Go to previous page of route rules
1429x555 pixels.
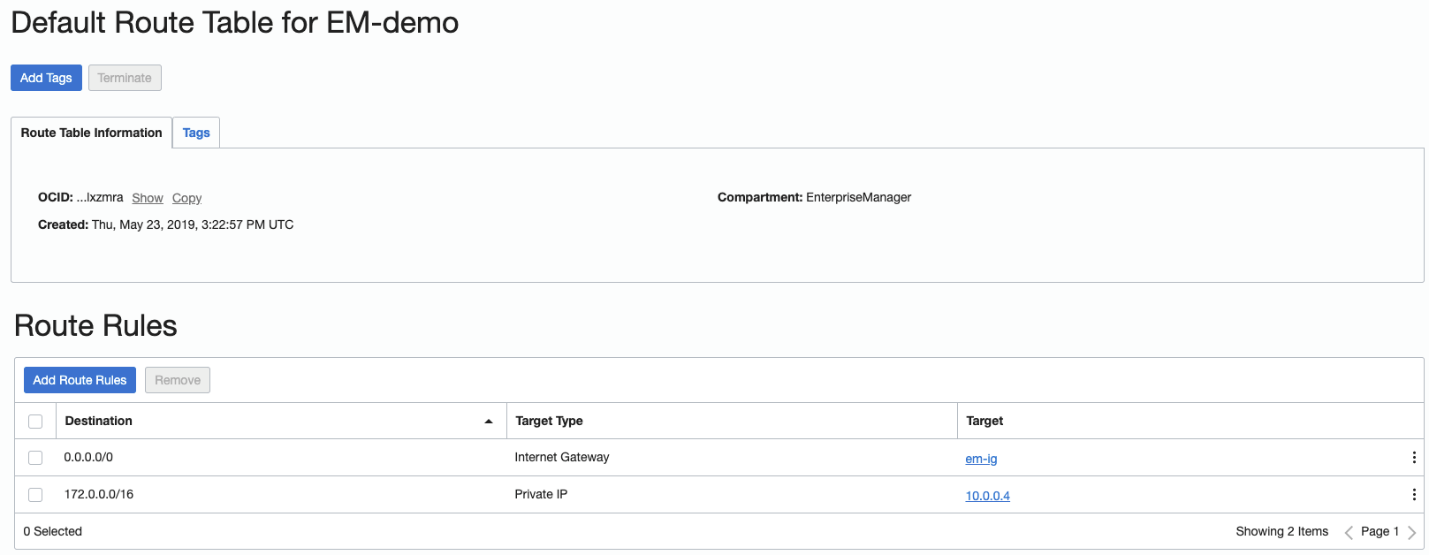pos(1348,532)
